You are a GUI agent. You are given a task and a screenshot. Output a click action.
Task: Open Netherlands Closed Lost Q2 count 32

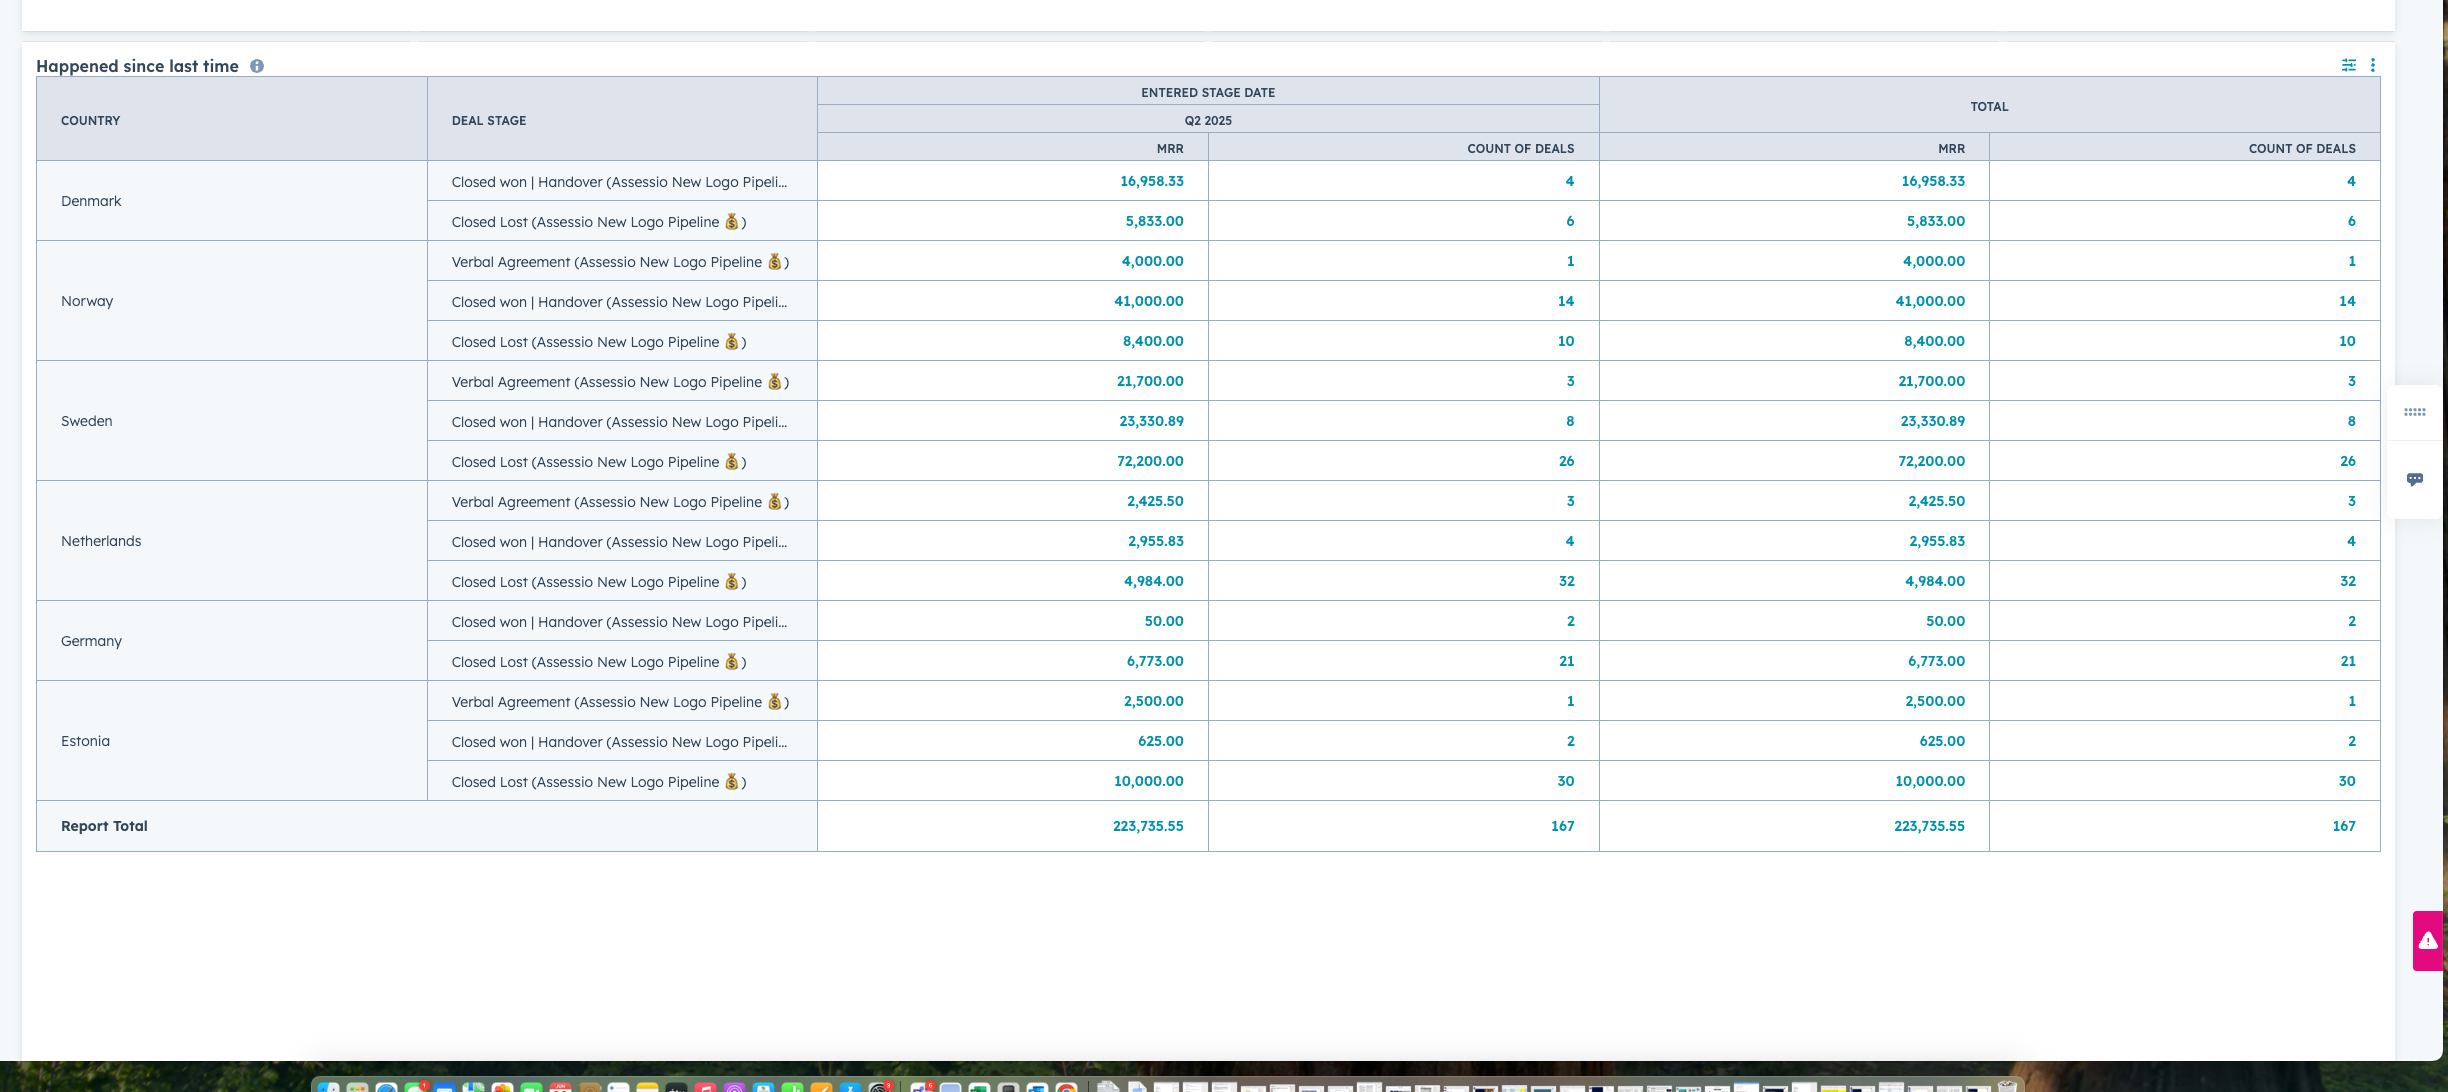pos(1565,581)
